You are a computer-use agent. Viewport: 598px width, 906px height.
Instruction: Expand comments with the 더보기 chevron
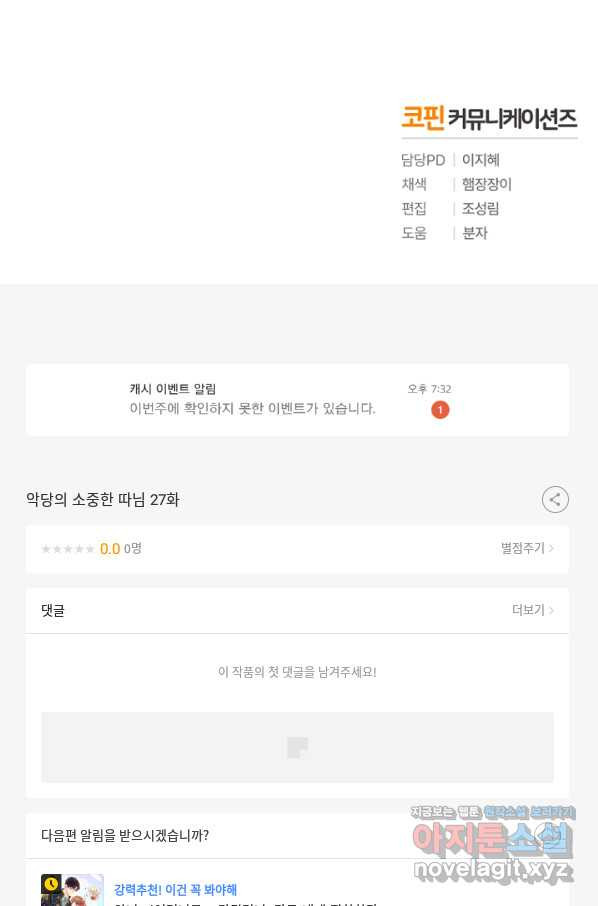point(551,610)
